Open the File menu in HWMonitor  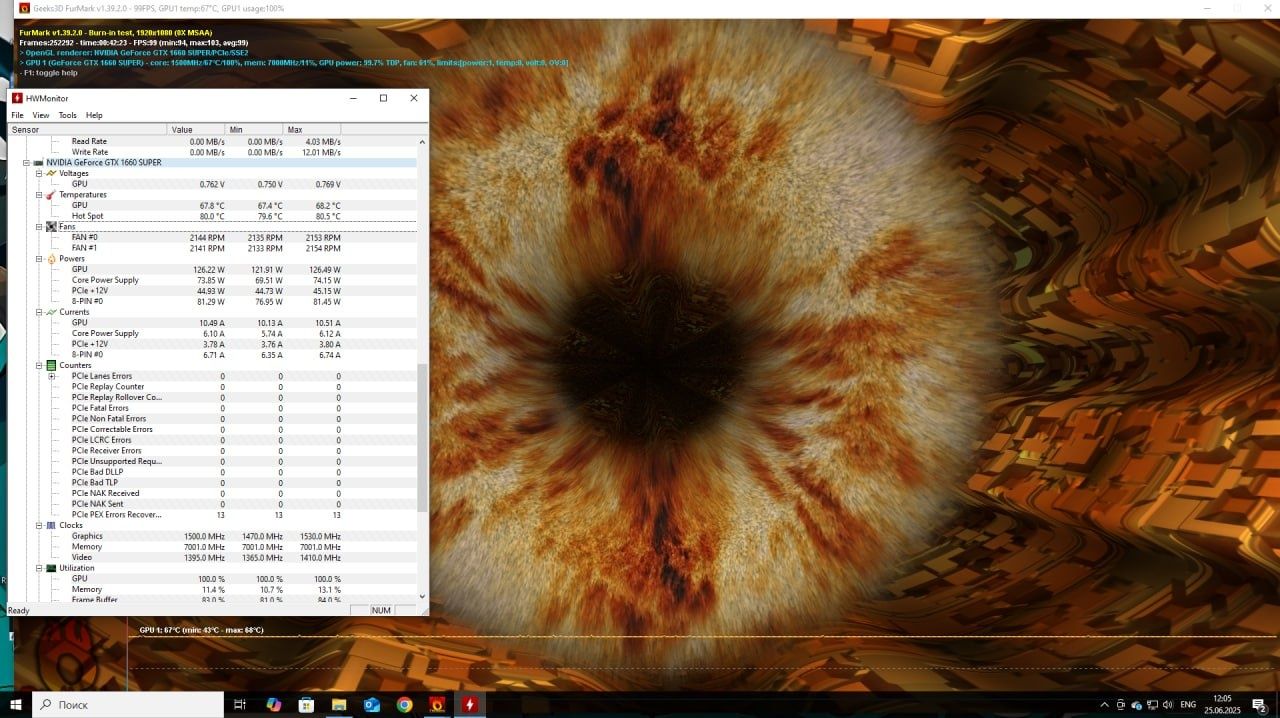tap(17, 115)
